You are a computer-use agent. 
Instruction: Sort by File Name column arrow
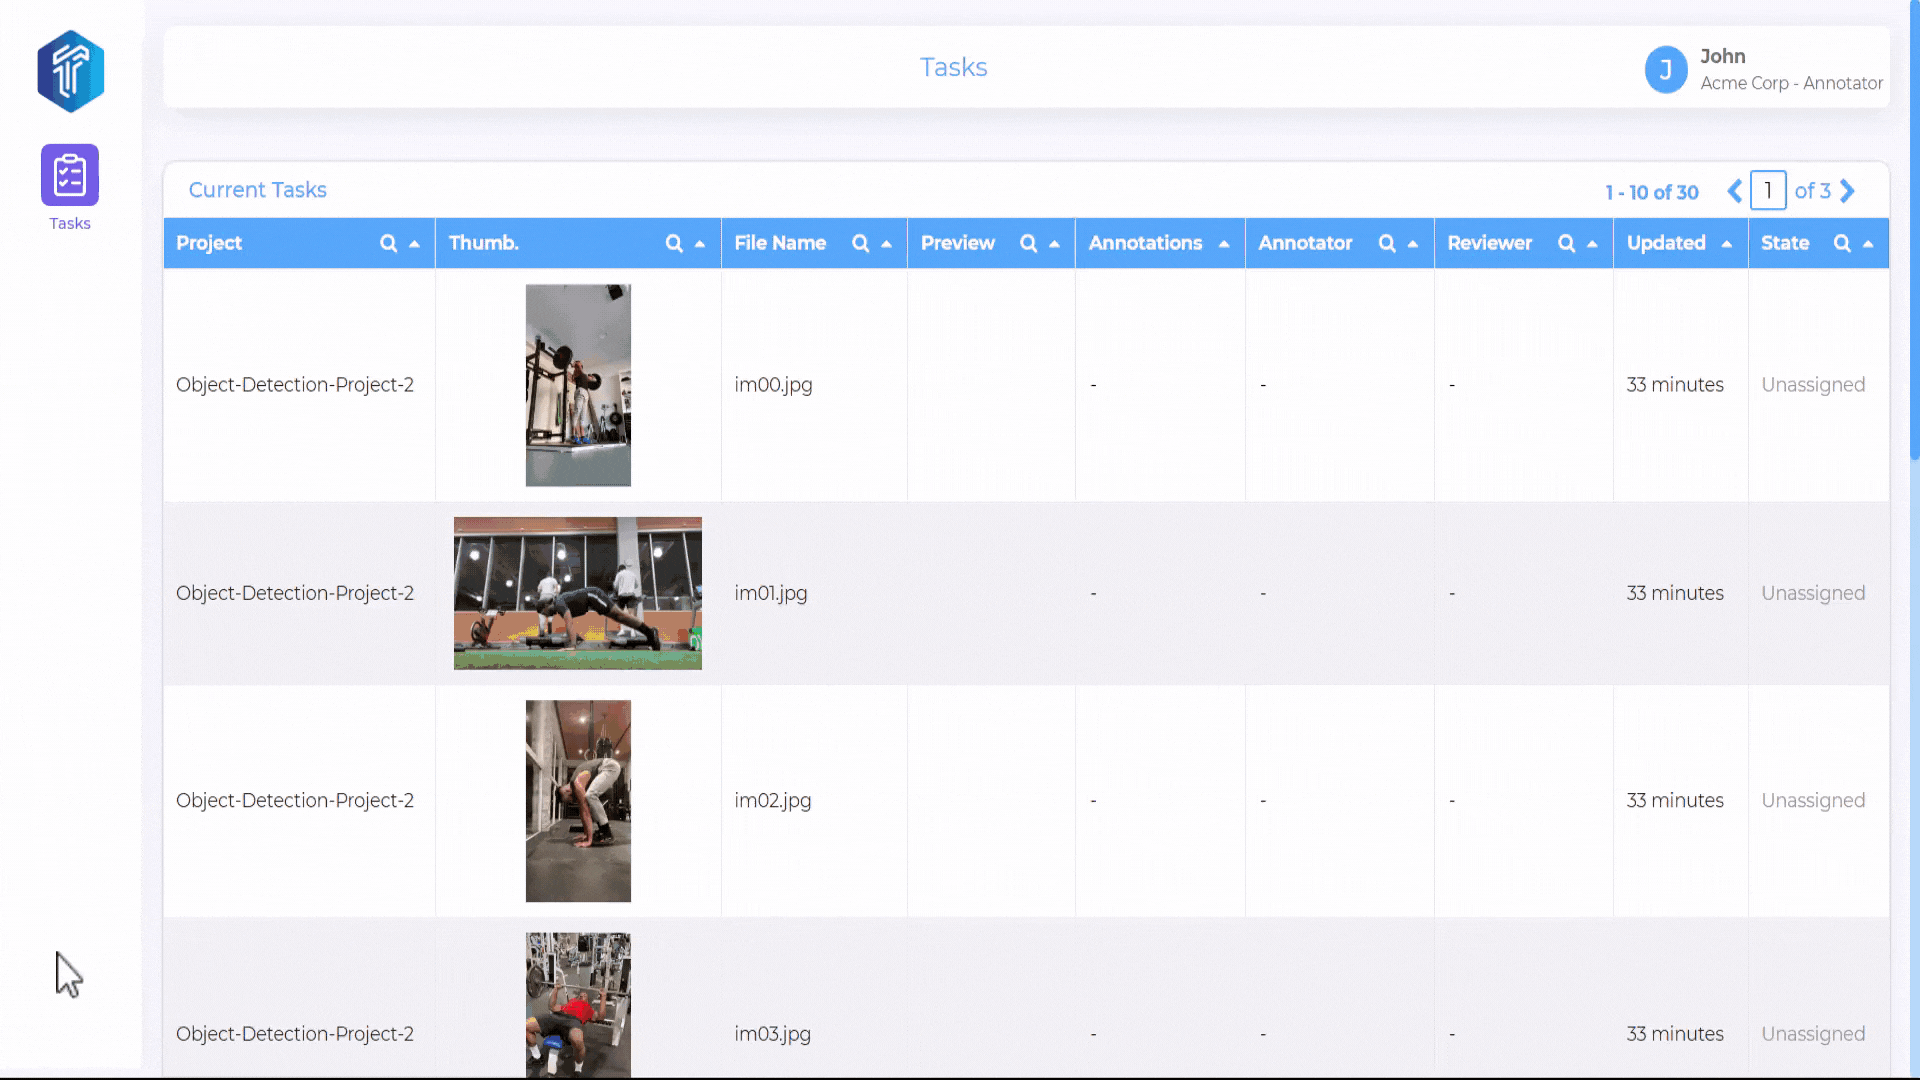[x=886, y=244]
